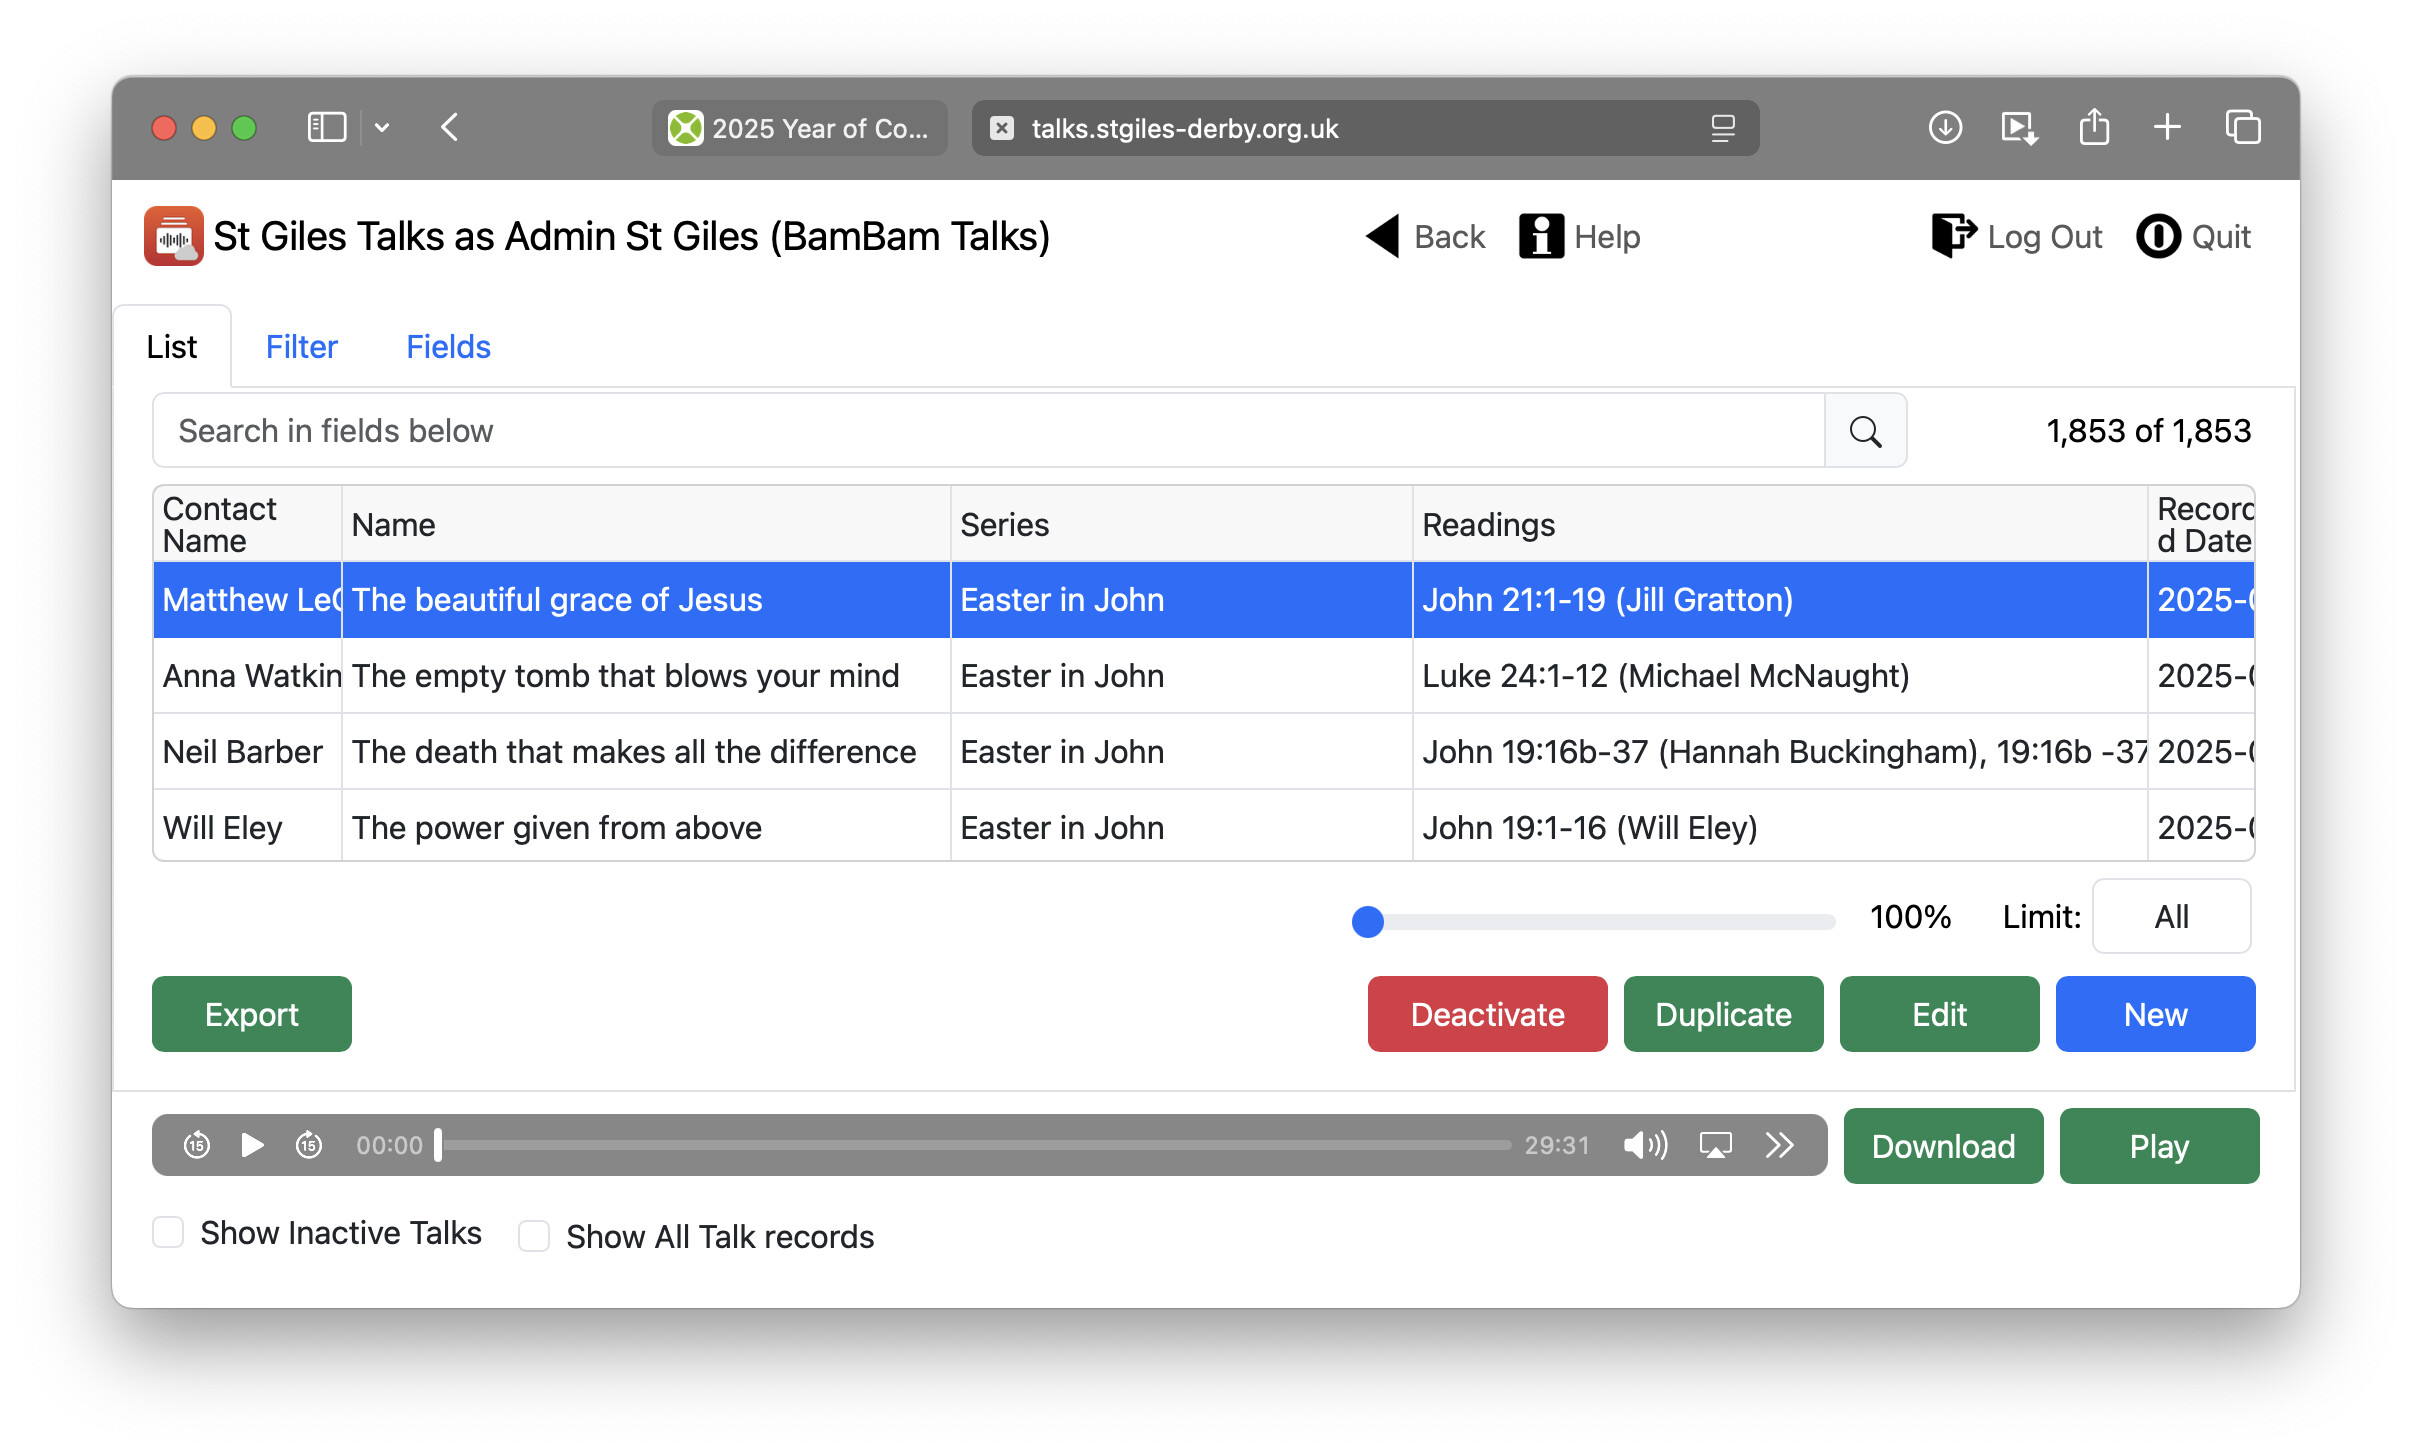Click Anna Watkin contact cell
This screenshot has width=2412, height=1456.
coord(248,676)
